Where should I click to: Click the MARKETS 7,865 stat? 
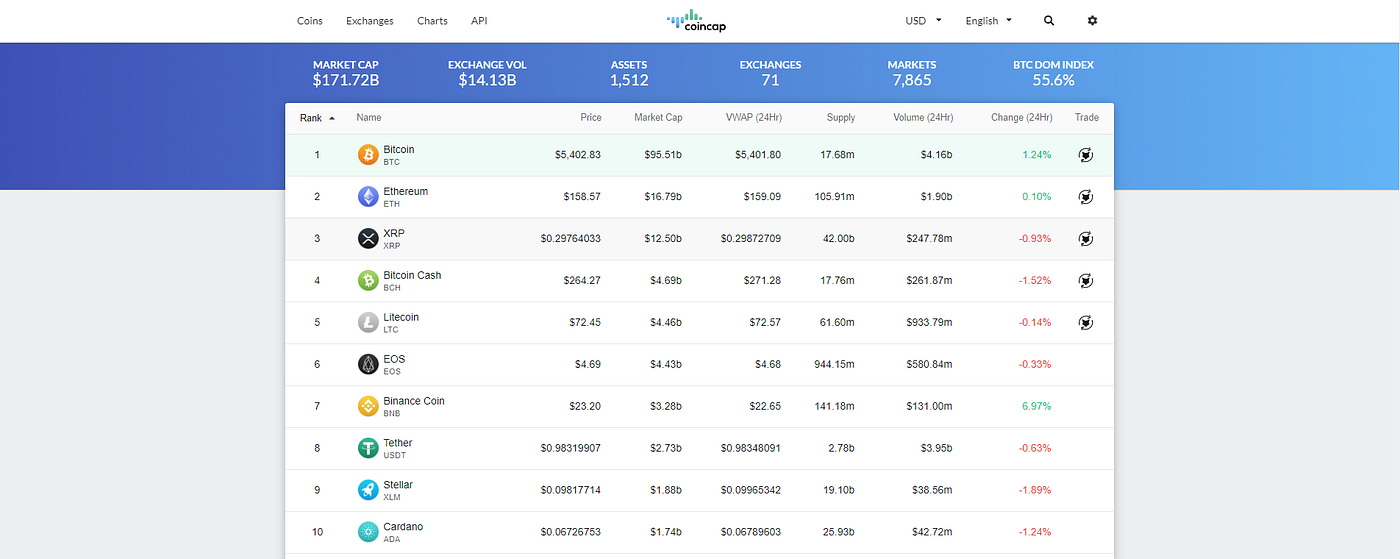pyautogui.click(x=912, y=72)
